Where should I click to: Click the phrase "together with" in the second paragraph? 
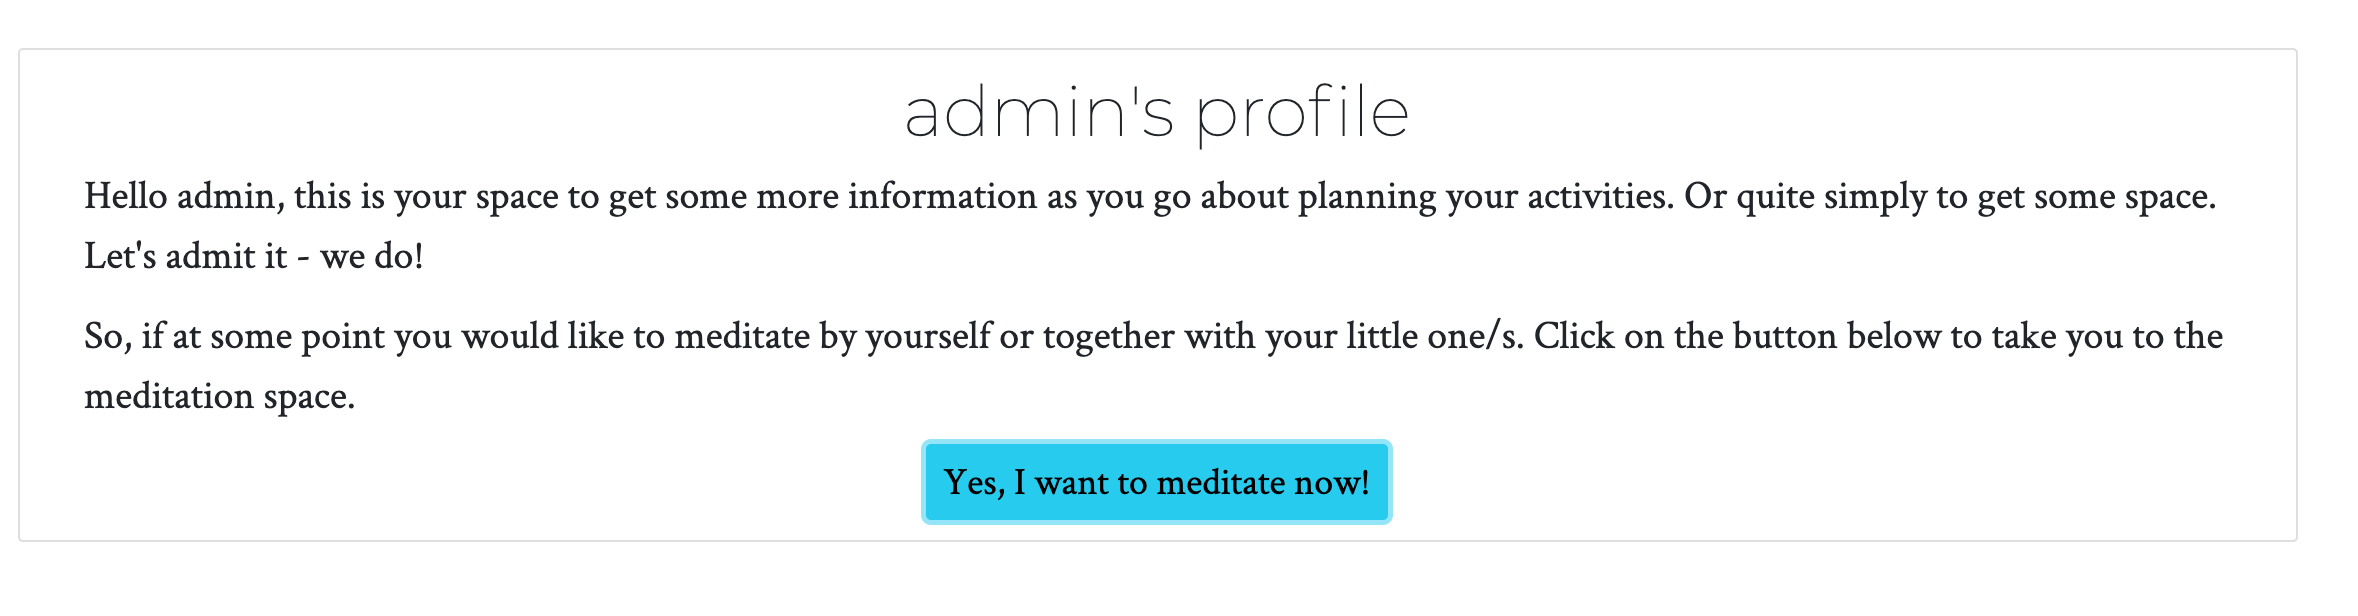(x=1149, y=337)
